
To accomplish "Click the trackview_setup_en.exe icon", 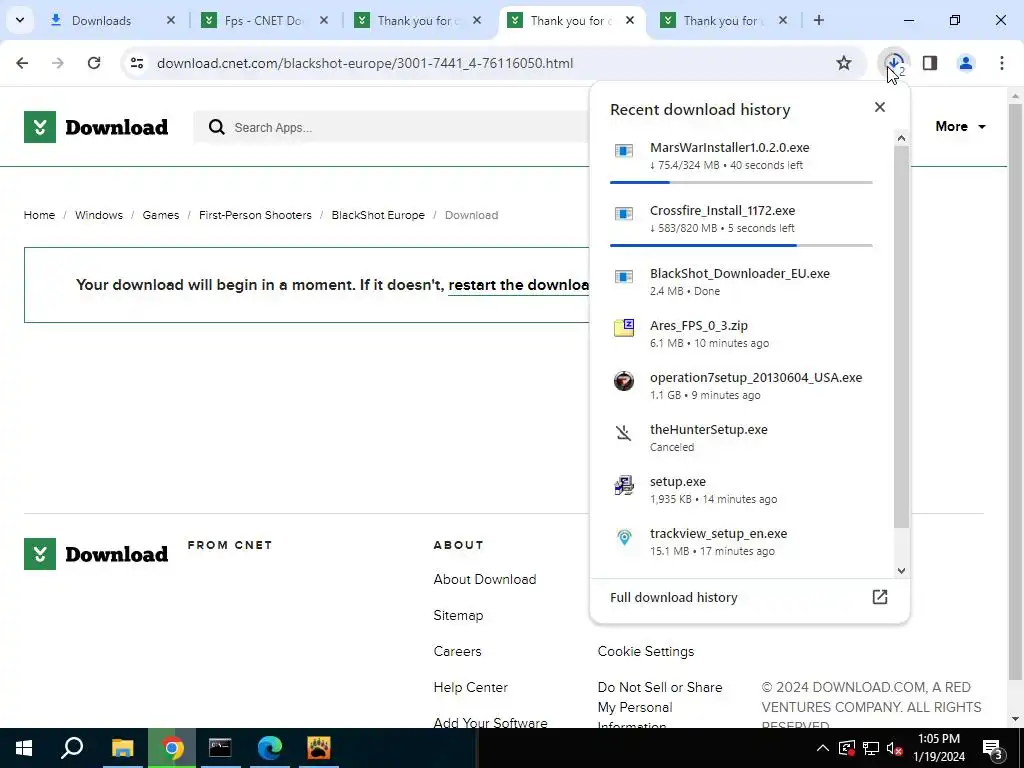I will [624, 537].
